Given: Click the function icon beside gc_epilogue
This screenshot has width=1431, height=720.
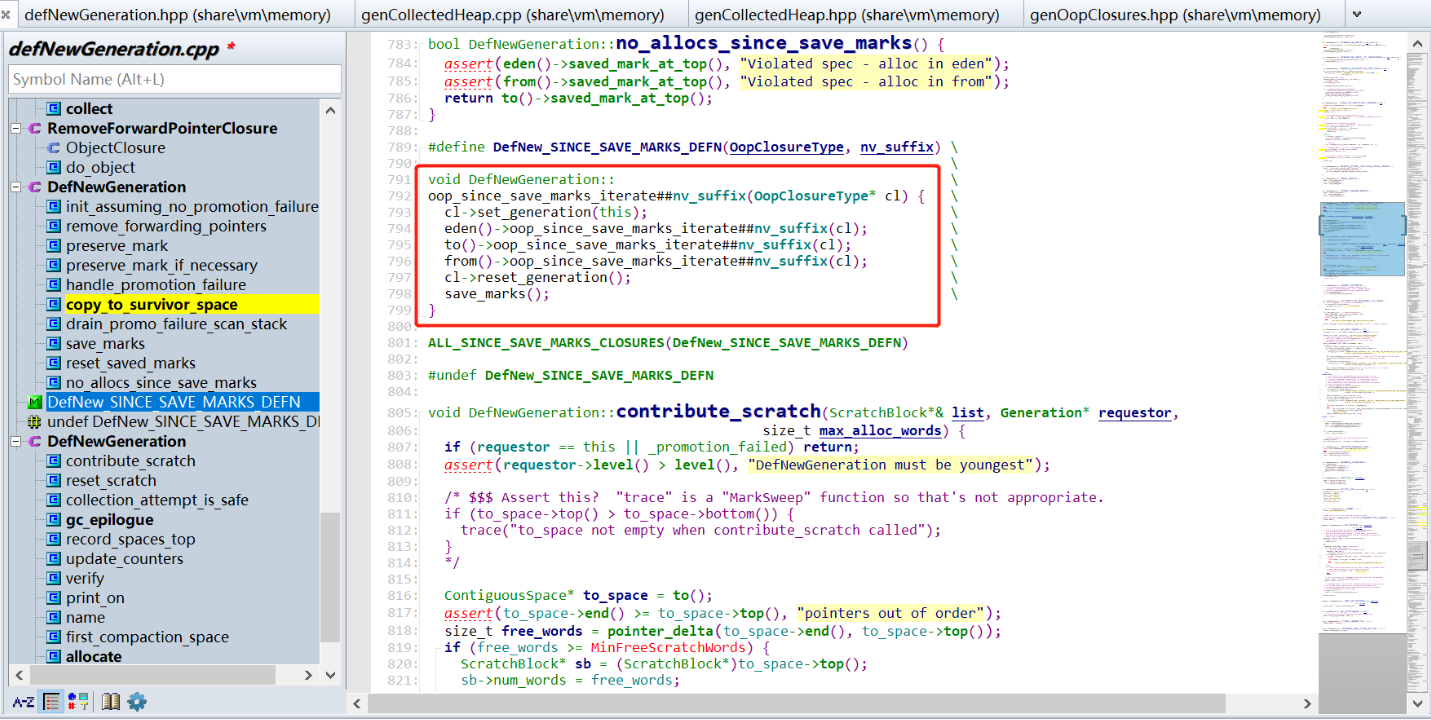Looking at the screenshot, I should pyautogui.click(x=54, y=520).
